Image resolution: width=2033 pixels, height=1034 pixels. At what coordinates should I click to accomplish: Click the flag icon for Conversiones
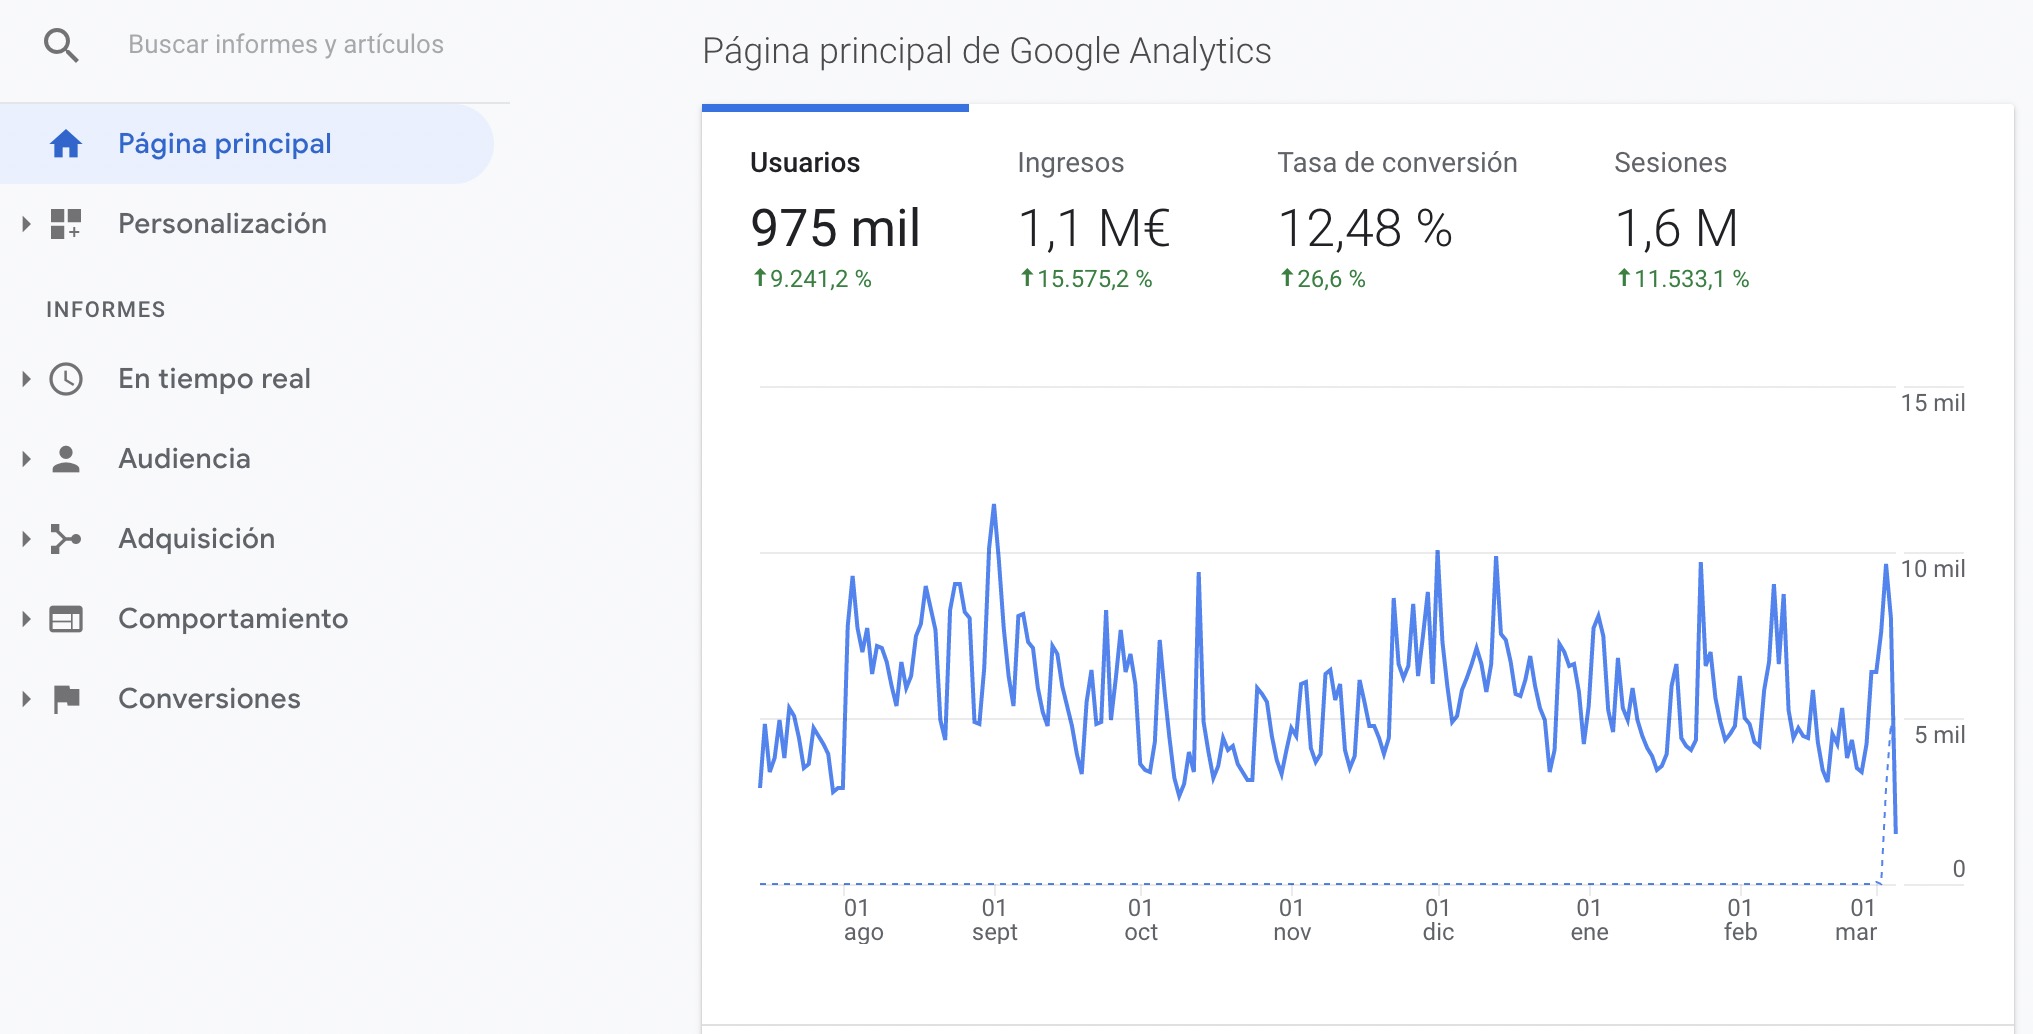(66, 699)
